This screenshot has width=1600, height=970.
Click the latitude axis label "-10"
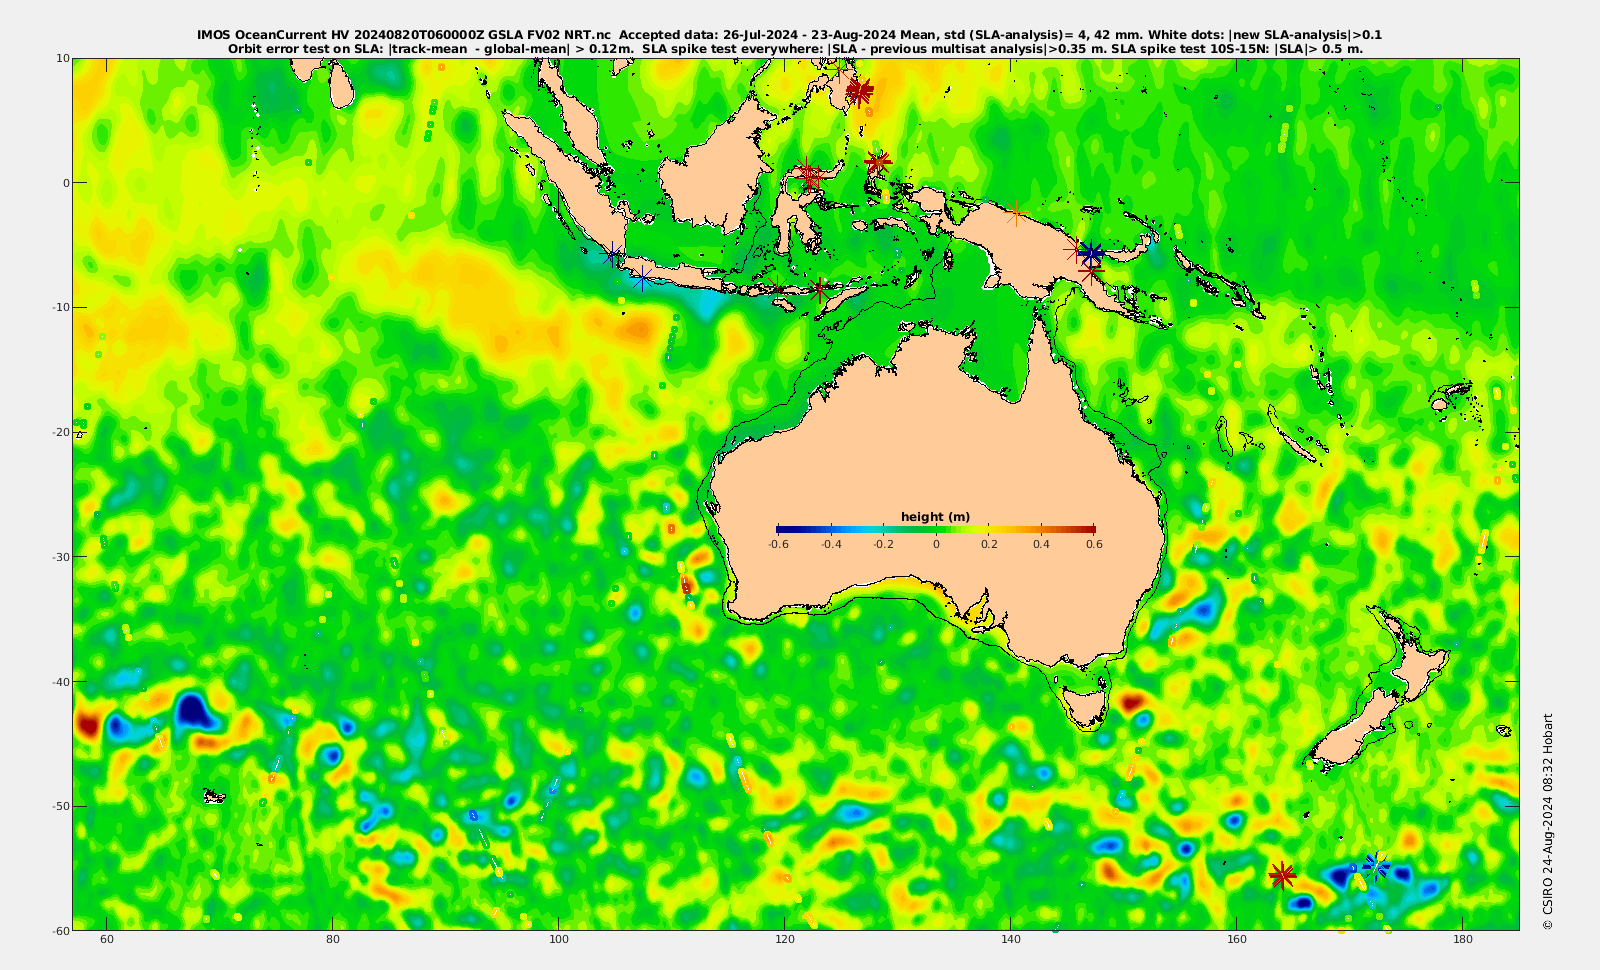coord(59,307)
